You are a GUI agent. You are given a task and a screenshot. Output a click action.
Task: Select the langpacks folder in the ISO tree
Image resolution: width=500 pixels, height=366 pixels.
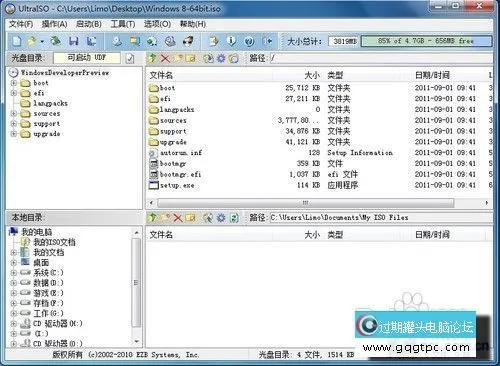click(50, 103)
